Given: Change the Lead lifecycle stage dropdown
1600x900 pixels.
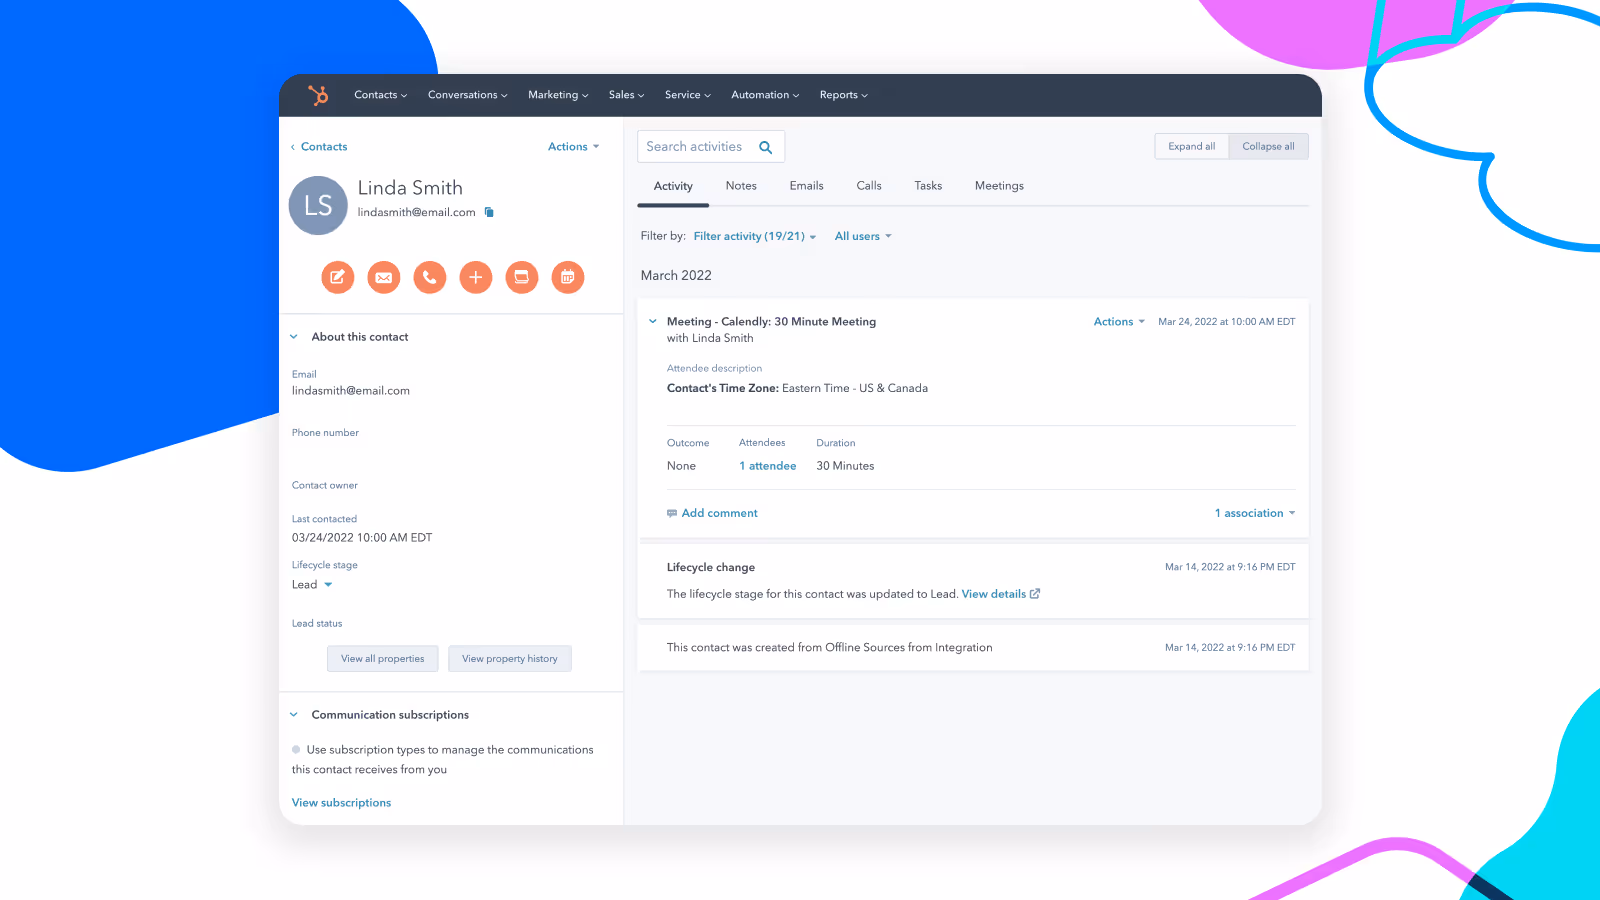Looking at the screenshot, I should click(x=312, y=585).
